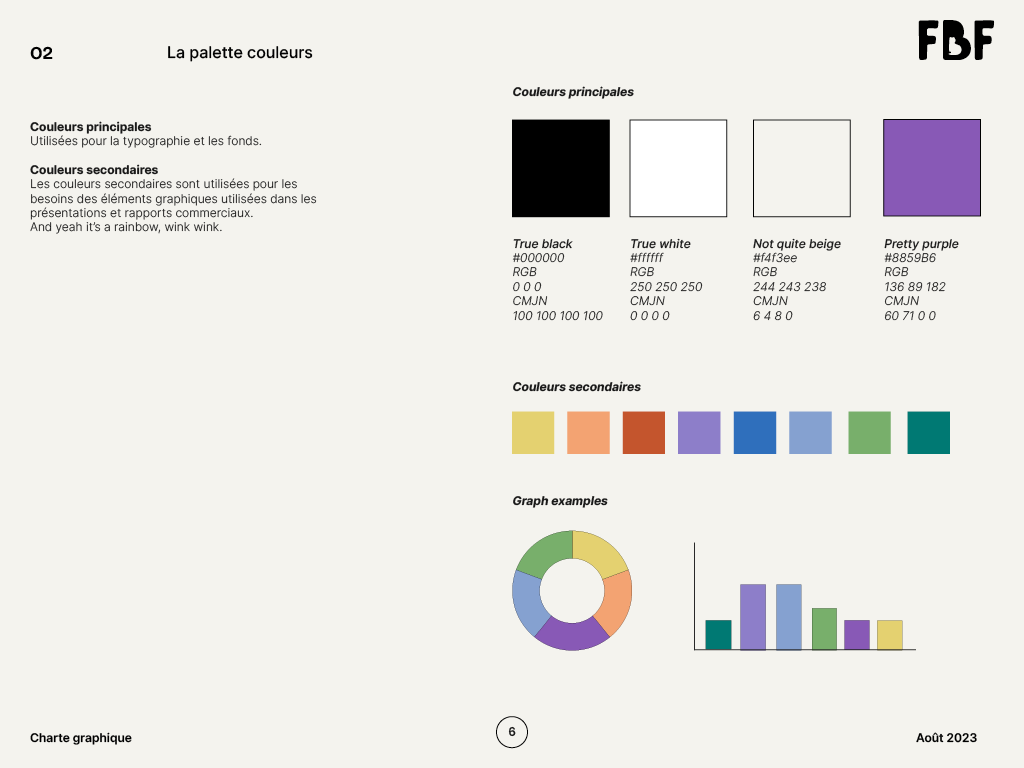Click the Graph examples heading
Image resolution: width=1024 pixels, height=768 pixels.
(560, 501)
